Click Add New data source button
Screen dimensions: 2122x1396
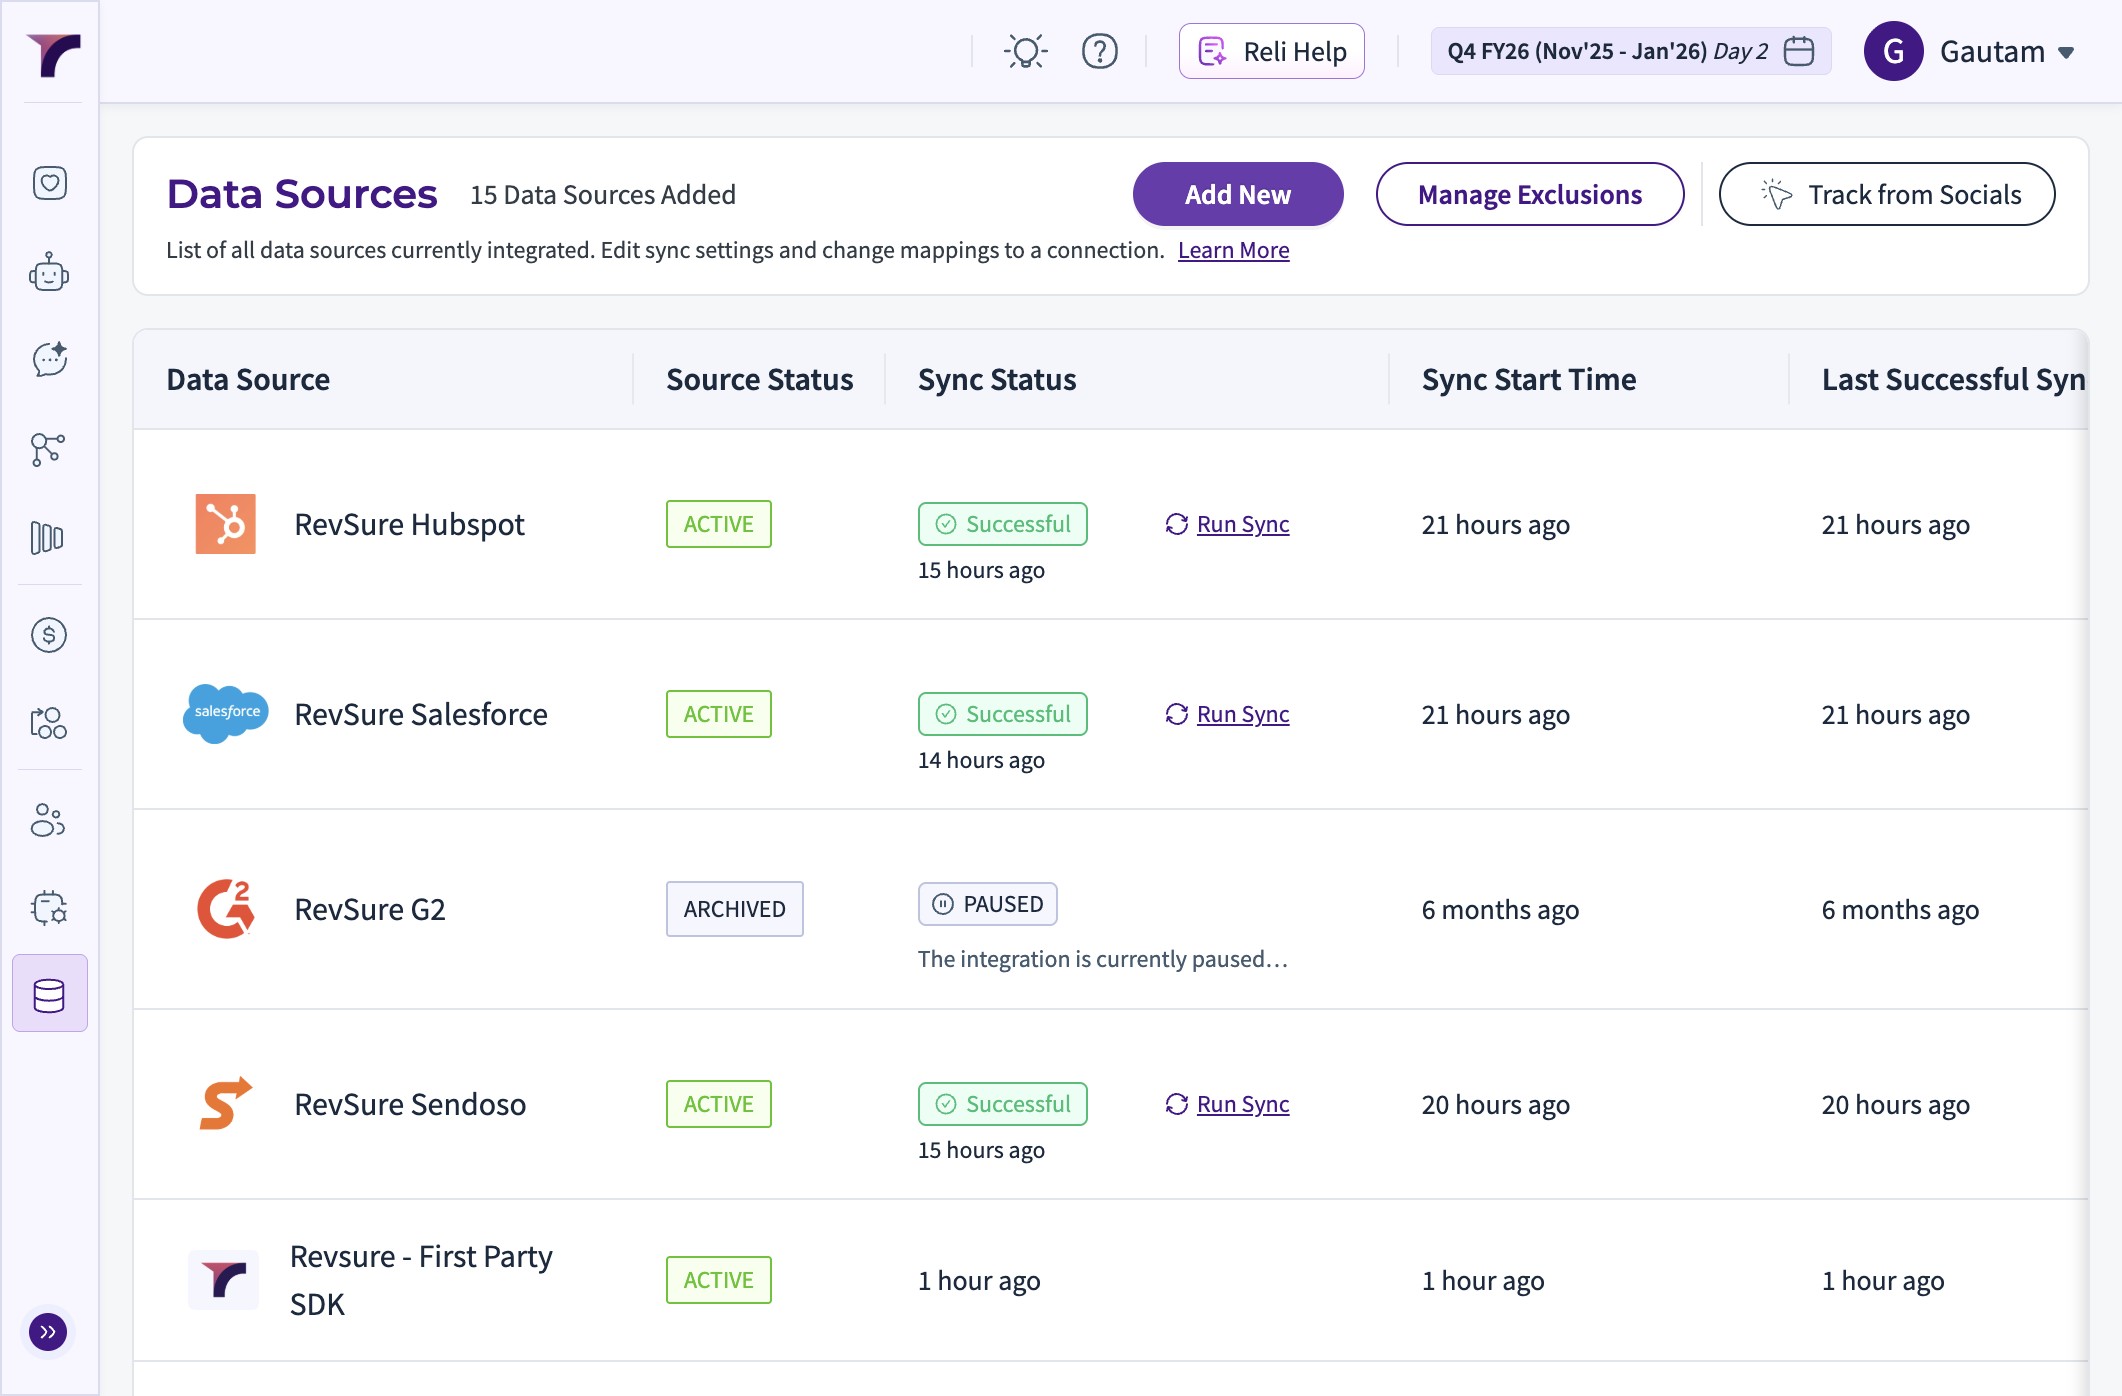tap(1237, 194)
